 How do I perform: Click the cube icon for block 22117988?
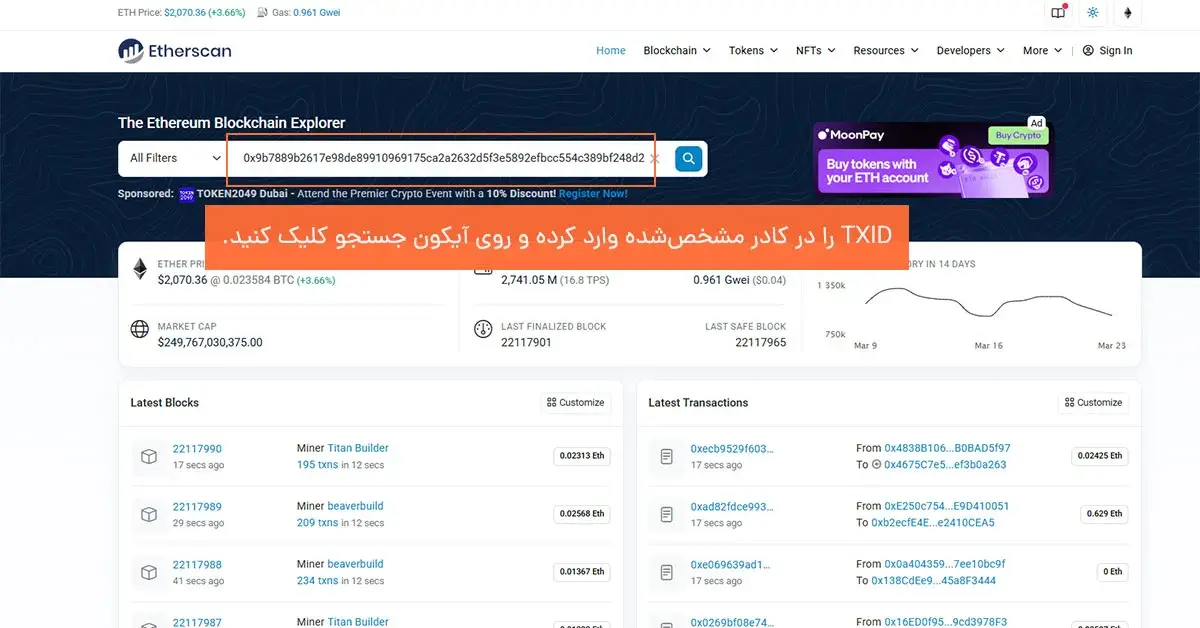coord(149,572)
